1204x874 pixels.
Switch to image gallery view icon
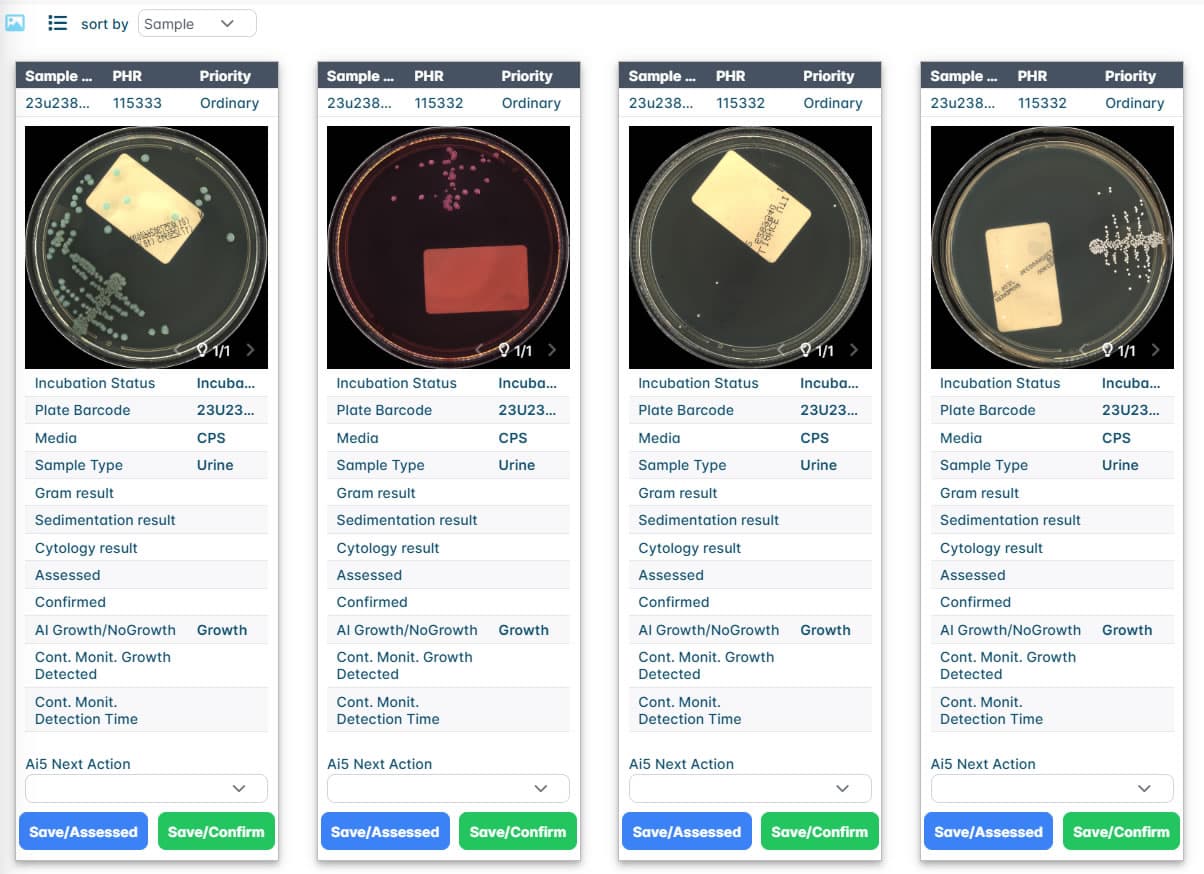[x=15, y=23]
